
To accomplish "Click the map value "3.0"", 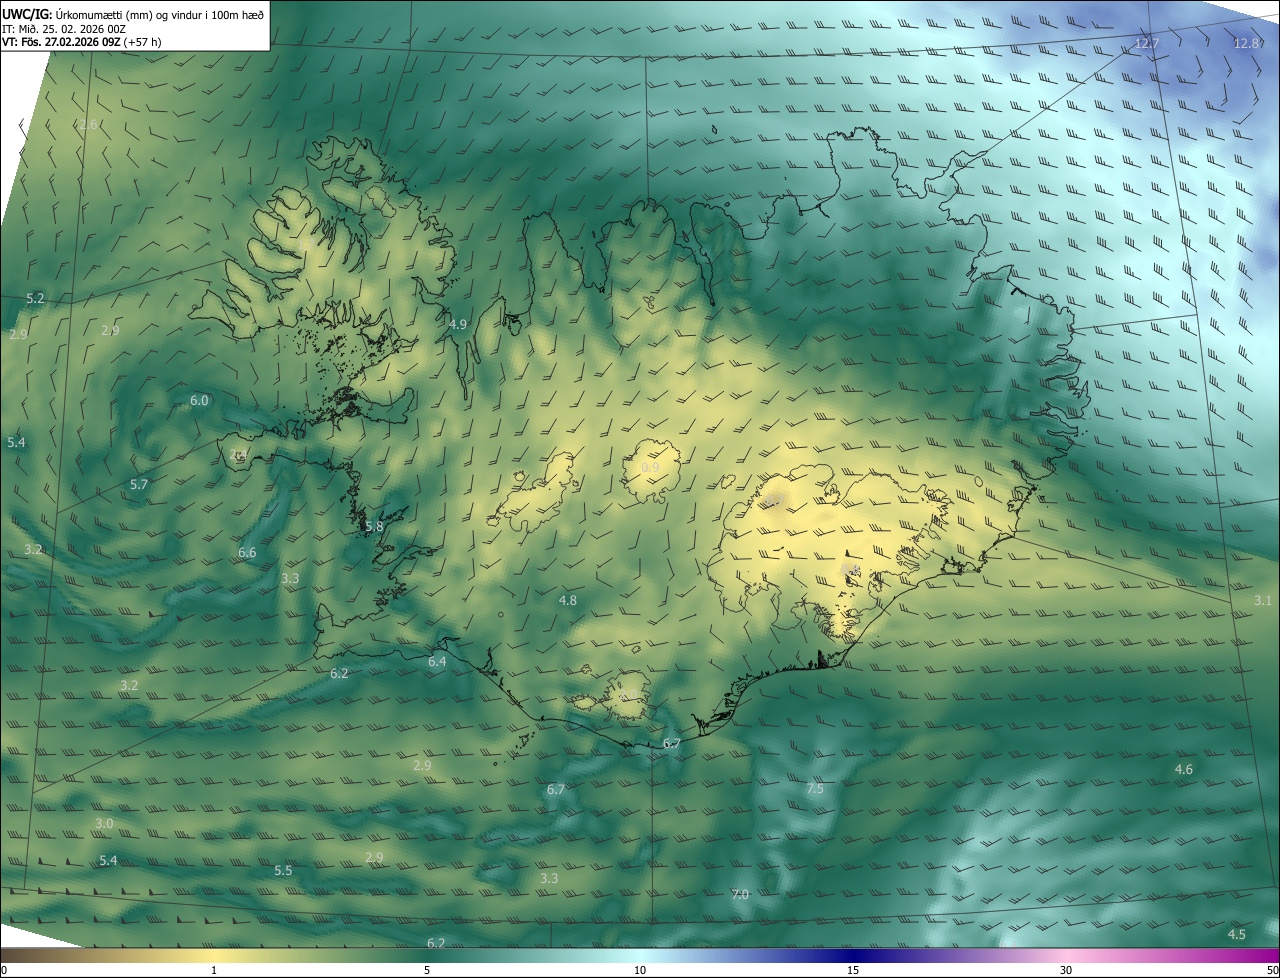I will click(104, 823).
